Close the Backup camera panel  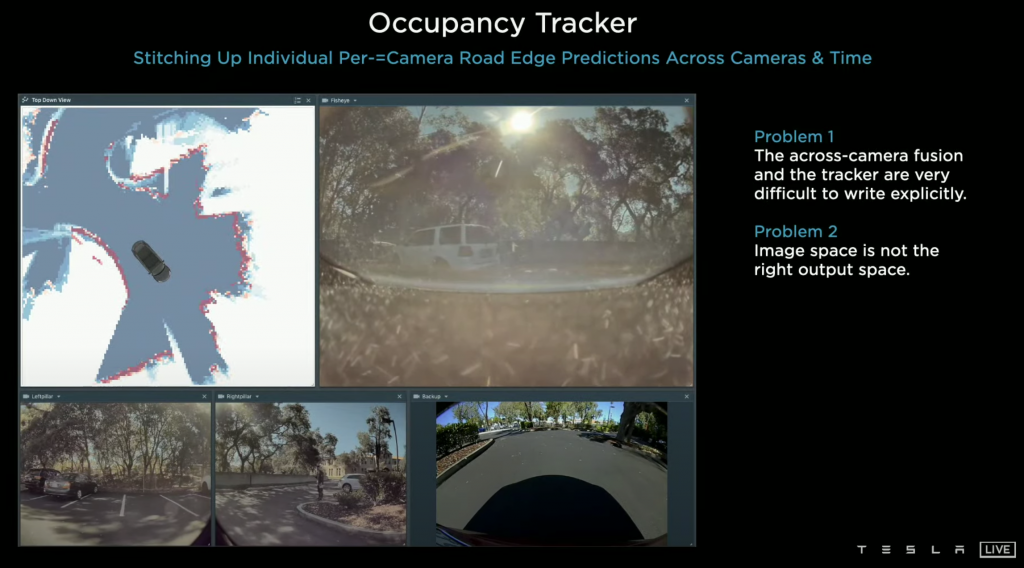[687, 397]
